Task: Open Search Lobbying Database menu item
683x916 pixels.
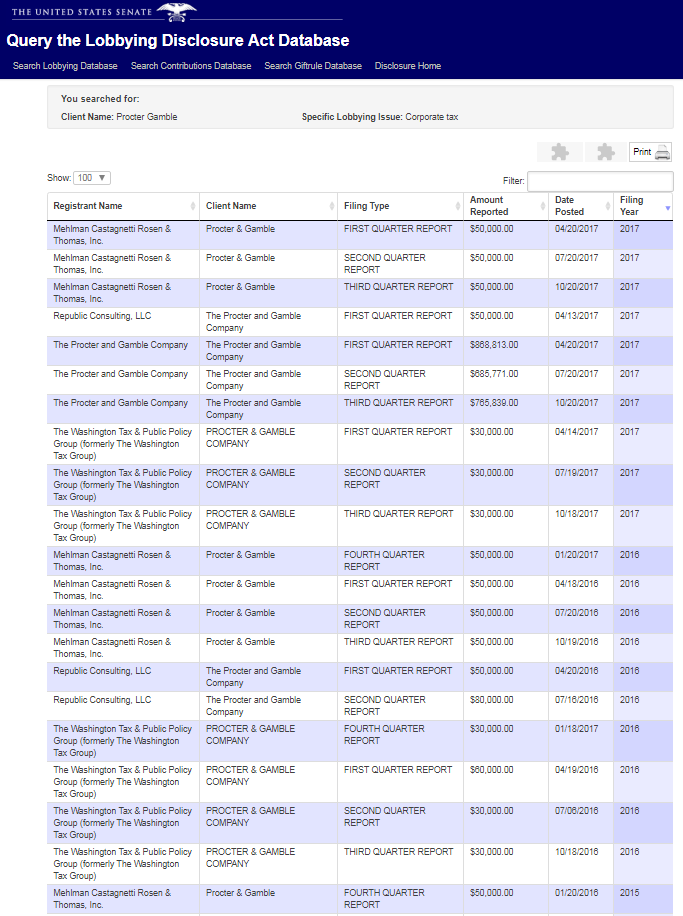Action: click(x=65, y=66)
